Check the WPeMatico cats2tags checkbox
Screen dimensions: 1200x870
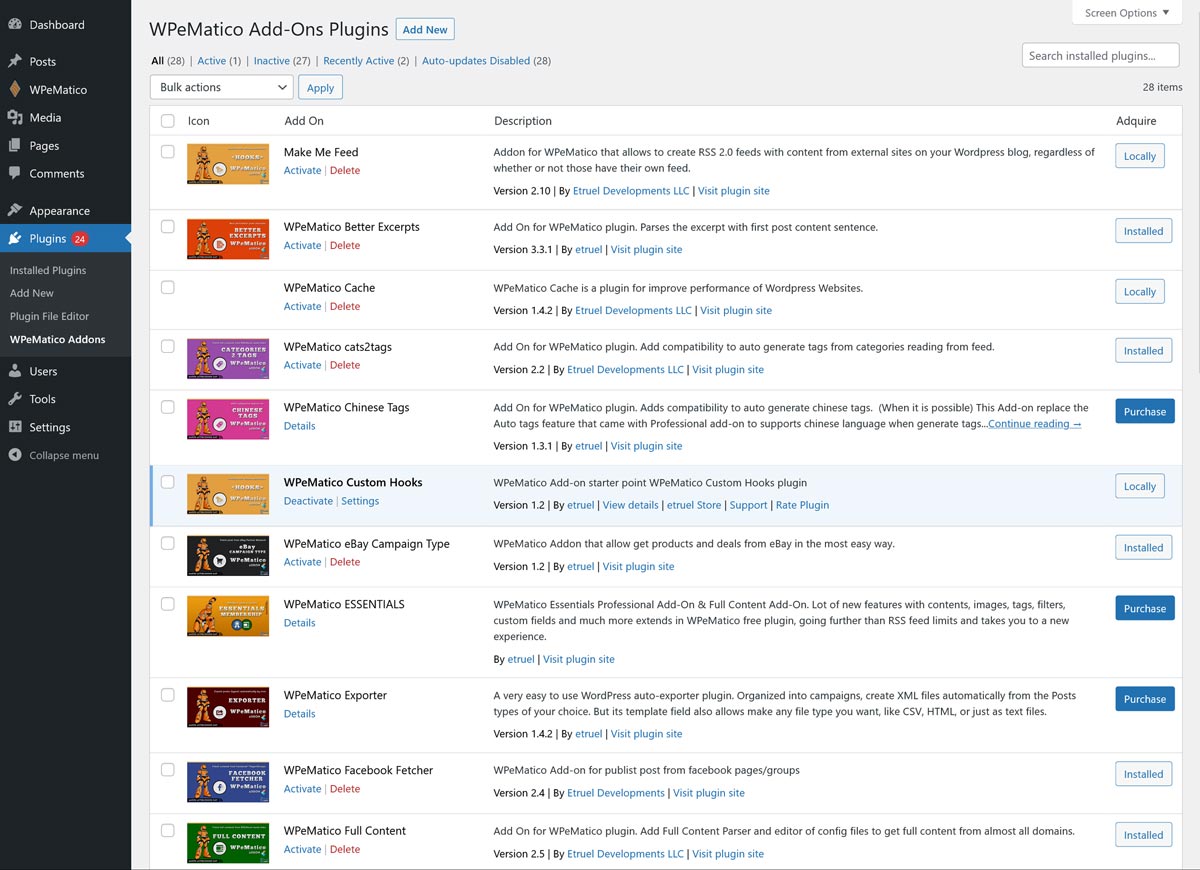coord(167,347)
